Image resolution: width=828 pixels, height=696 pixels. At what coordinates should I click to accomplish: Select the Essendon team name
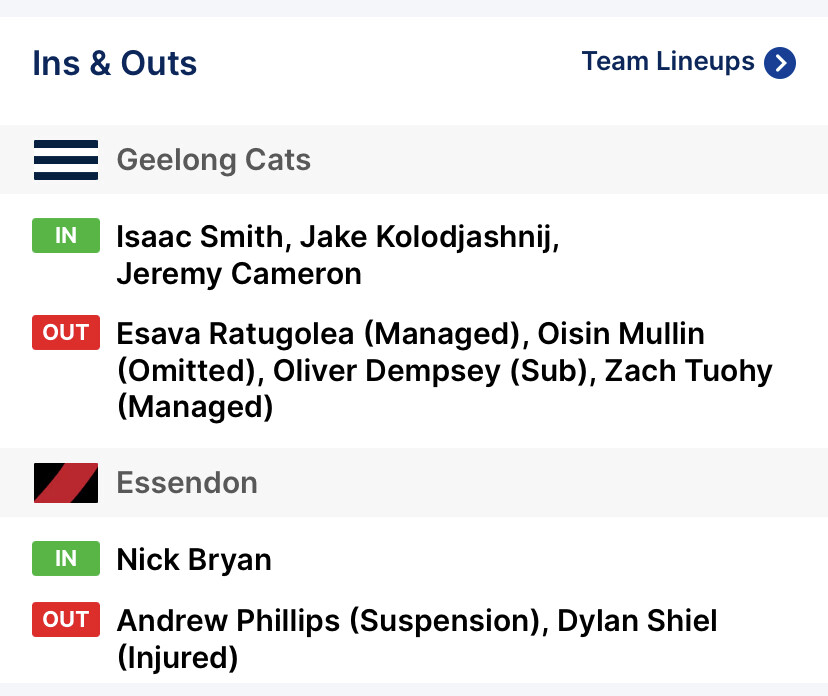coord(187,483)
